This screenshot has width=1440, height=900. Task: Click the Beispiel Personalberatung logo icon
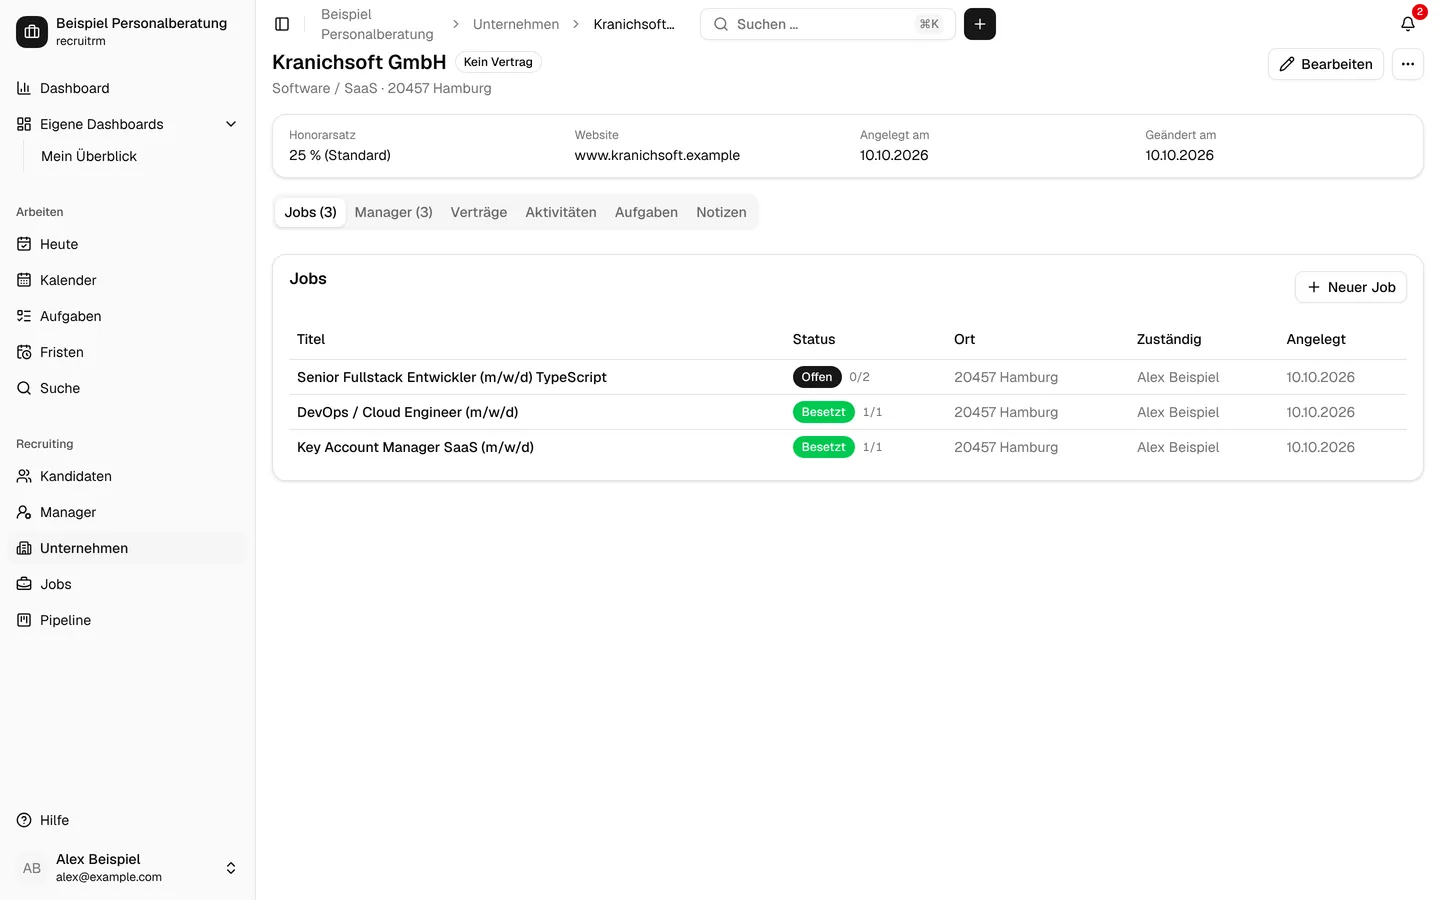(x=32, y=32)
